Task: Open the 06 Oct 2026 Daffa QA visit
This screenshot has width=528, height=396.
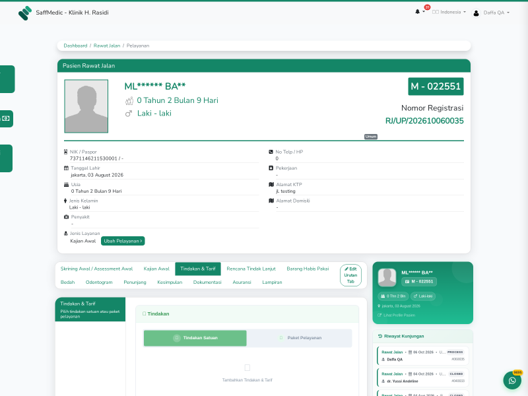Action: (423, 356)
